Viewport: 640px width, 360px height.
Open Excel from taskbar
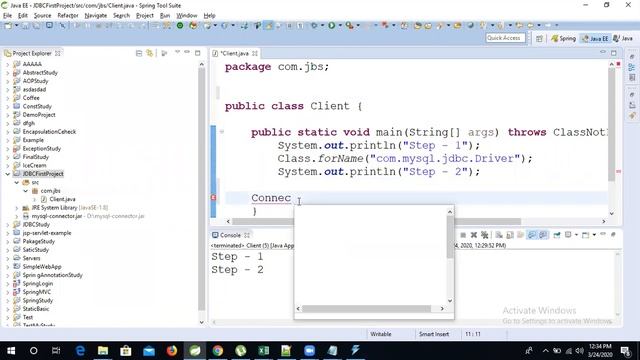[x=263, y=351]
